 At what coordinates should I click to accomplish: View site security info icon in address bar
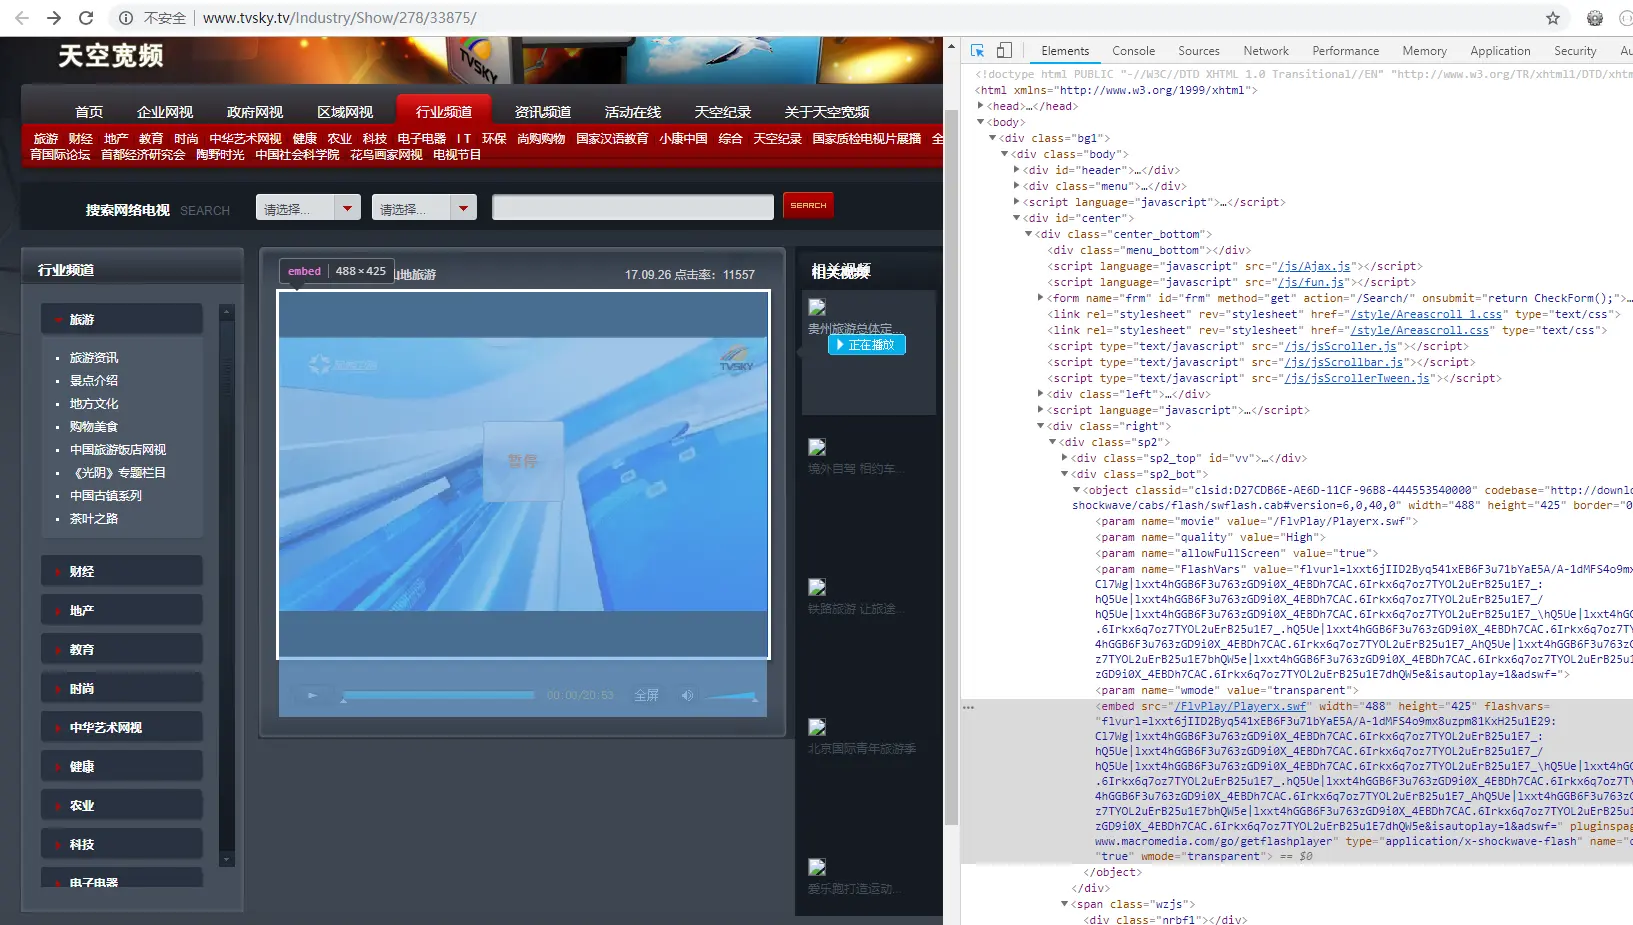(127, 18)
